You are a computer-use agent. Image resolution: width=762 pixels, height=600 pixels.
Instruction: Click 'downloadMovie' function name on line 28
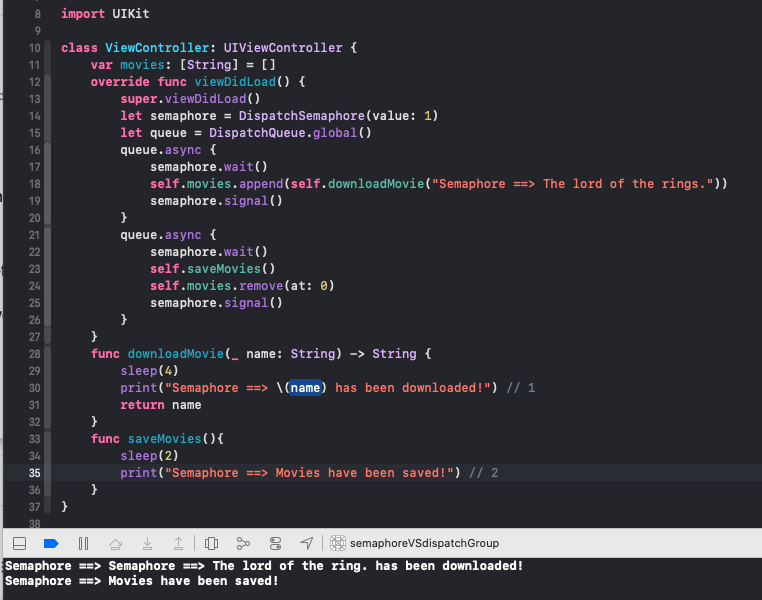tap(175, 354)
